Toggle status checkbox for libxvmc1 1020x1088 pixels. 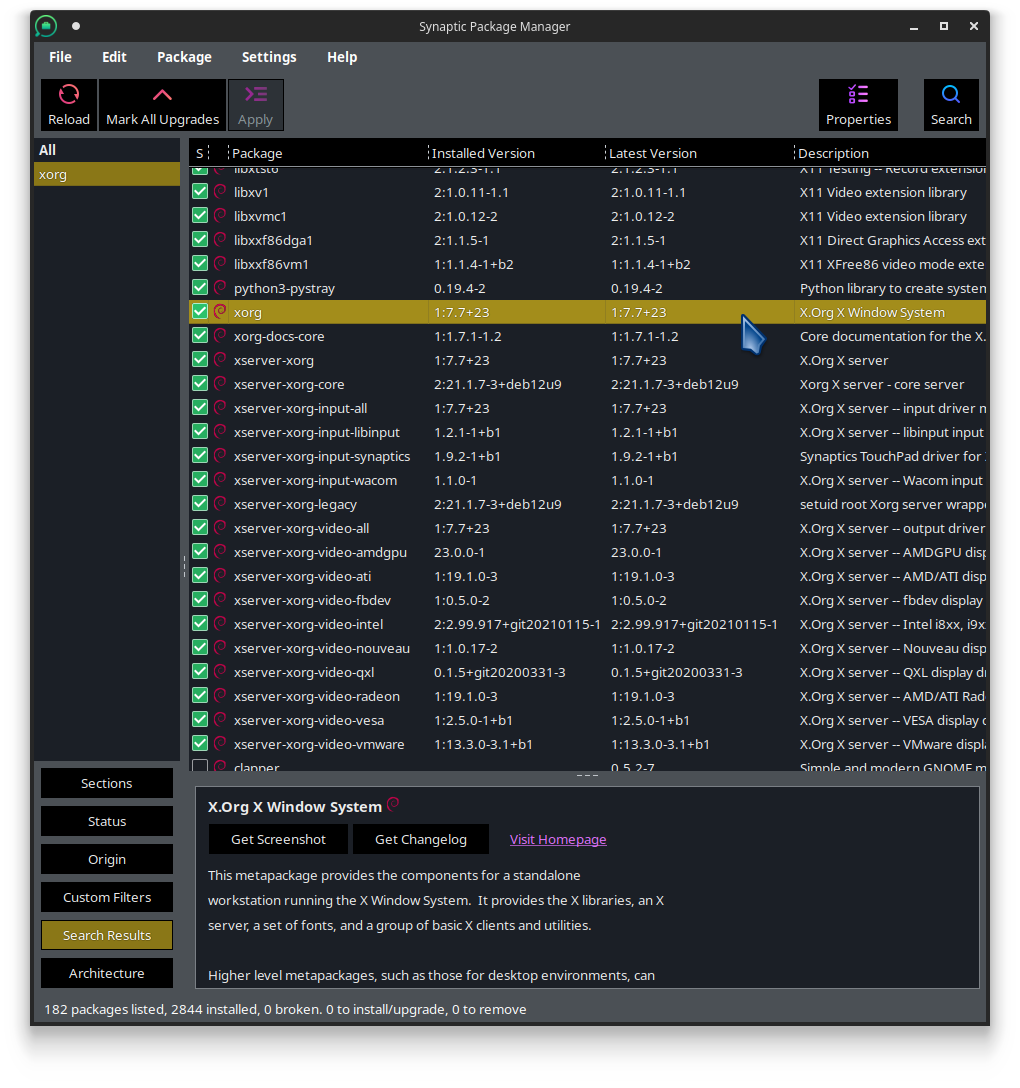[x=200, y=216]
